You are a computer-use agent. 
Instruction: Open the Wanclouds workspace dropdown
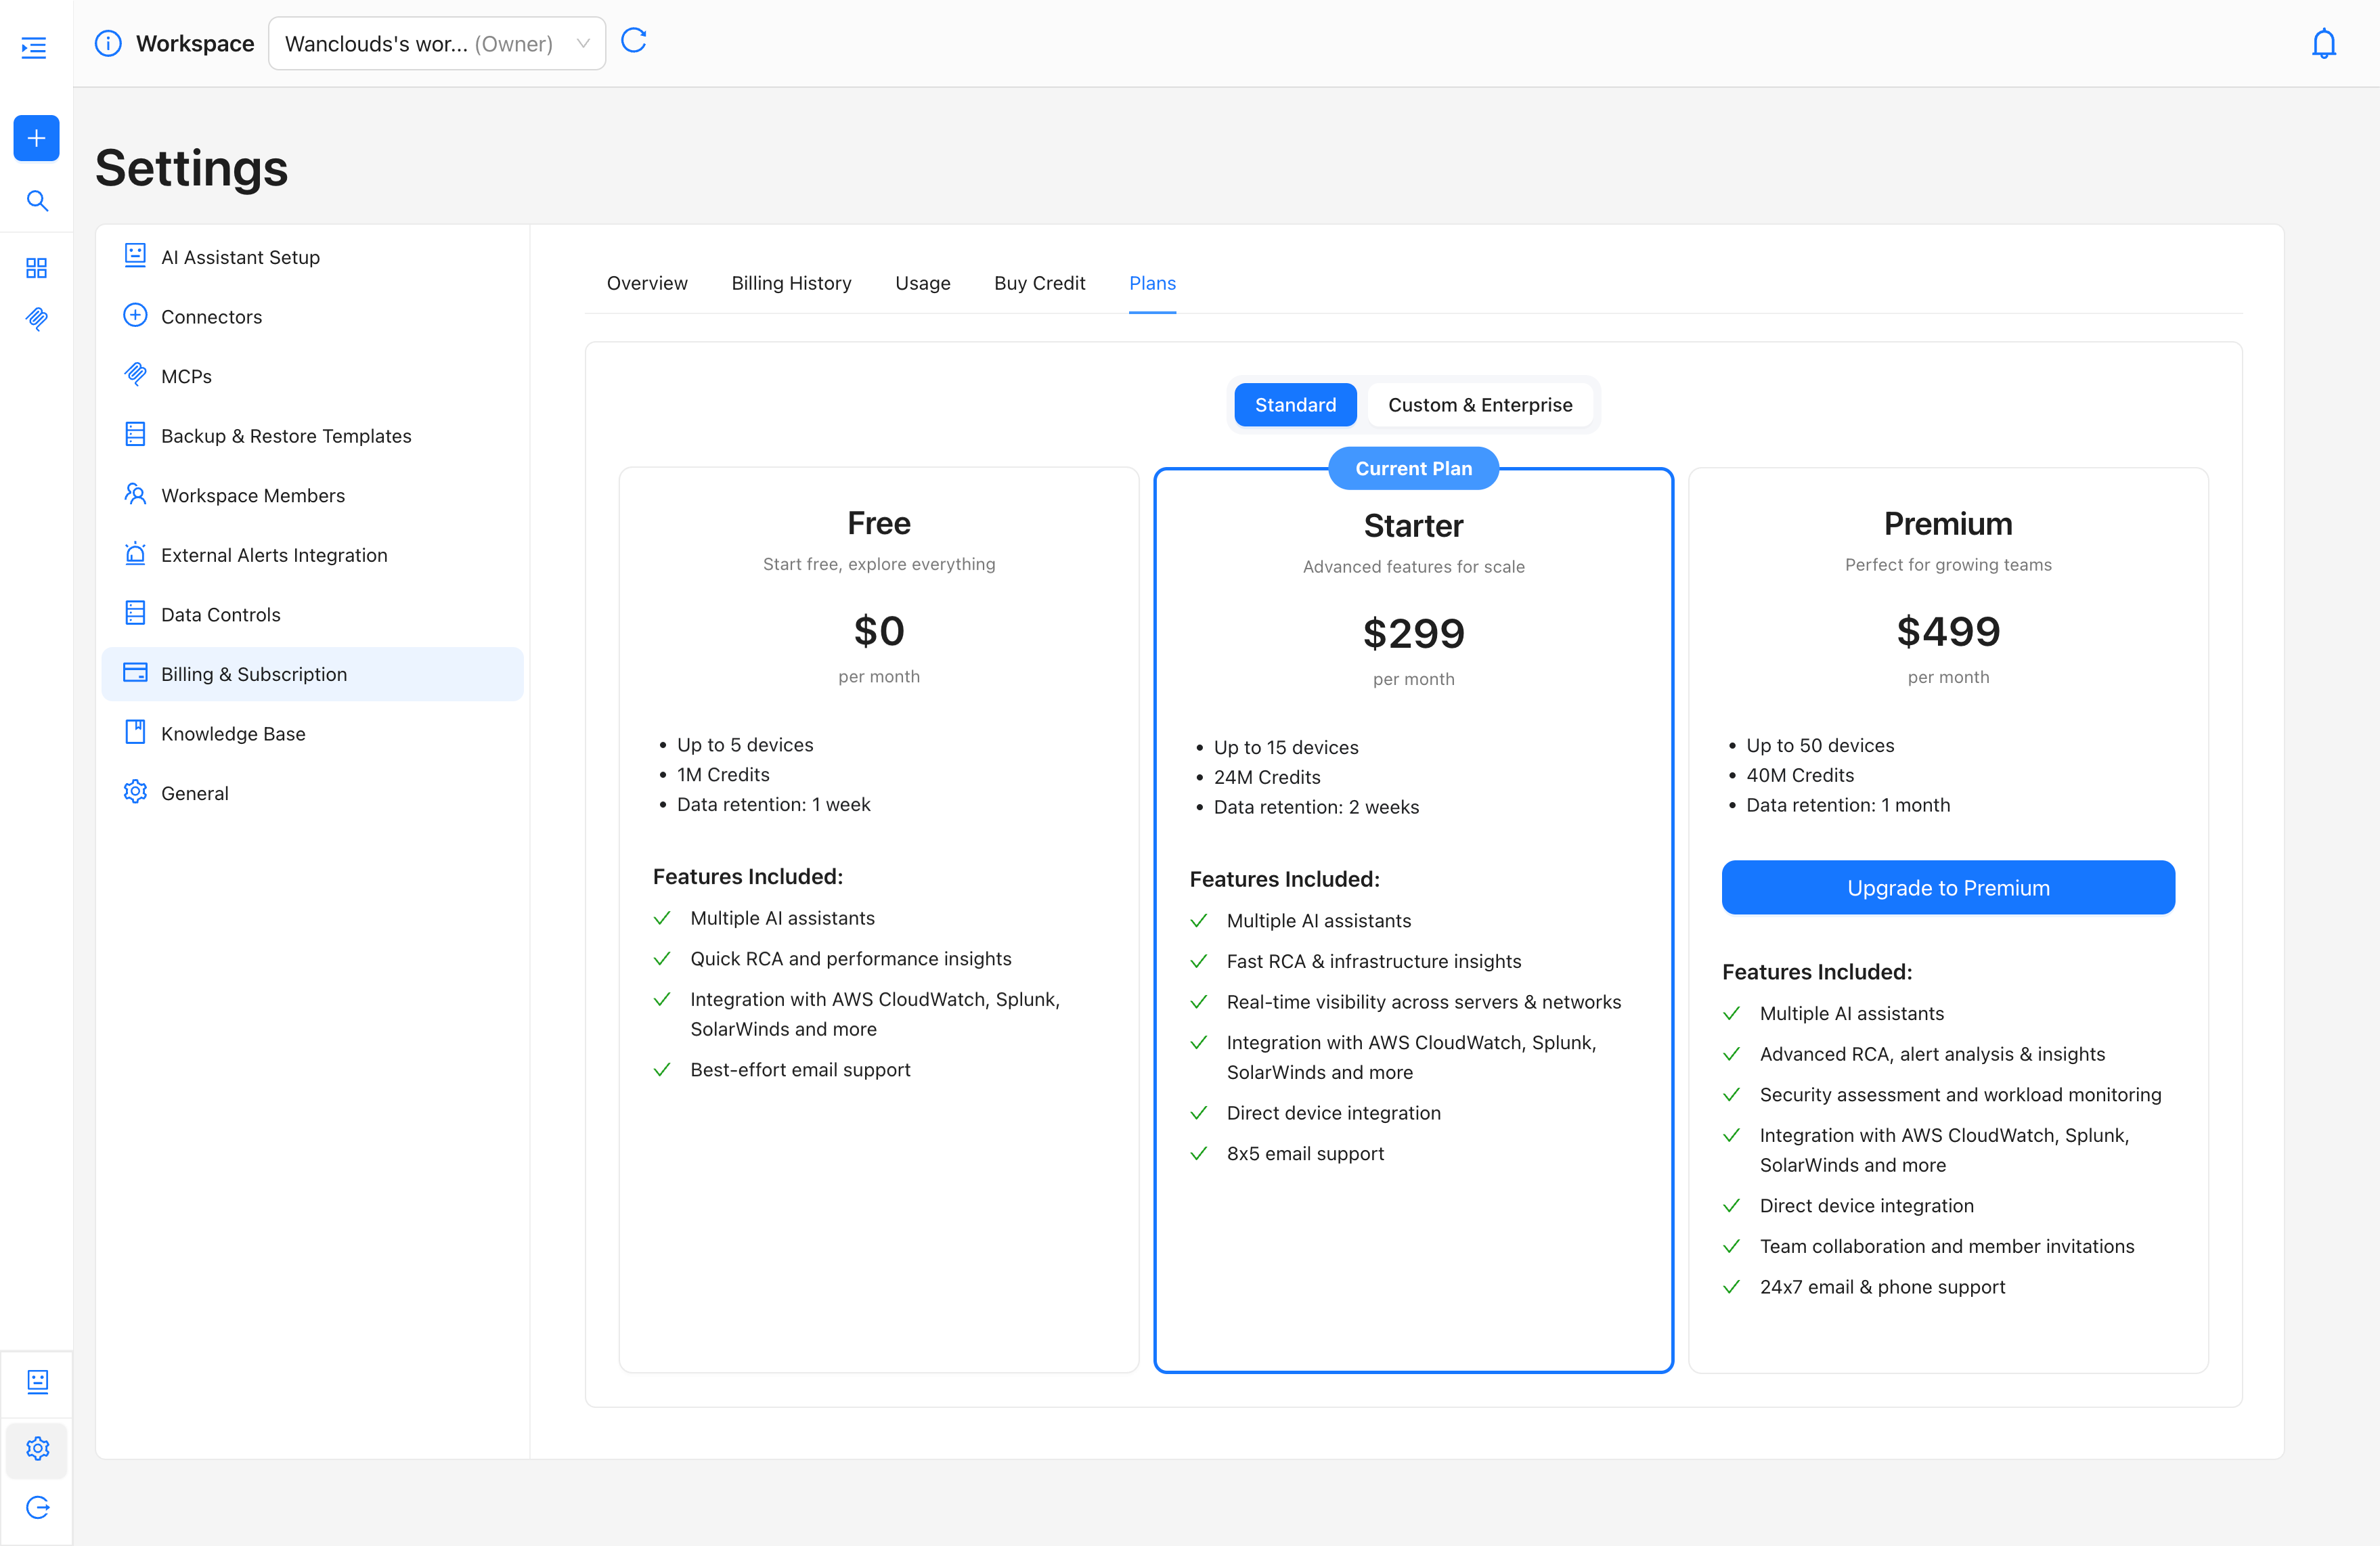coord(437,44)
